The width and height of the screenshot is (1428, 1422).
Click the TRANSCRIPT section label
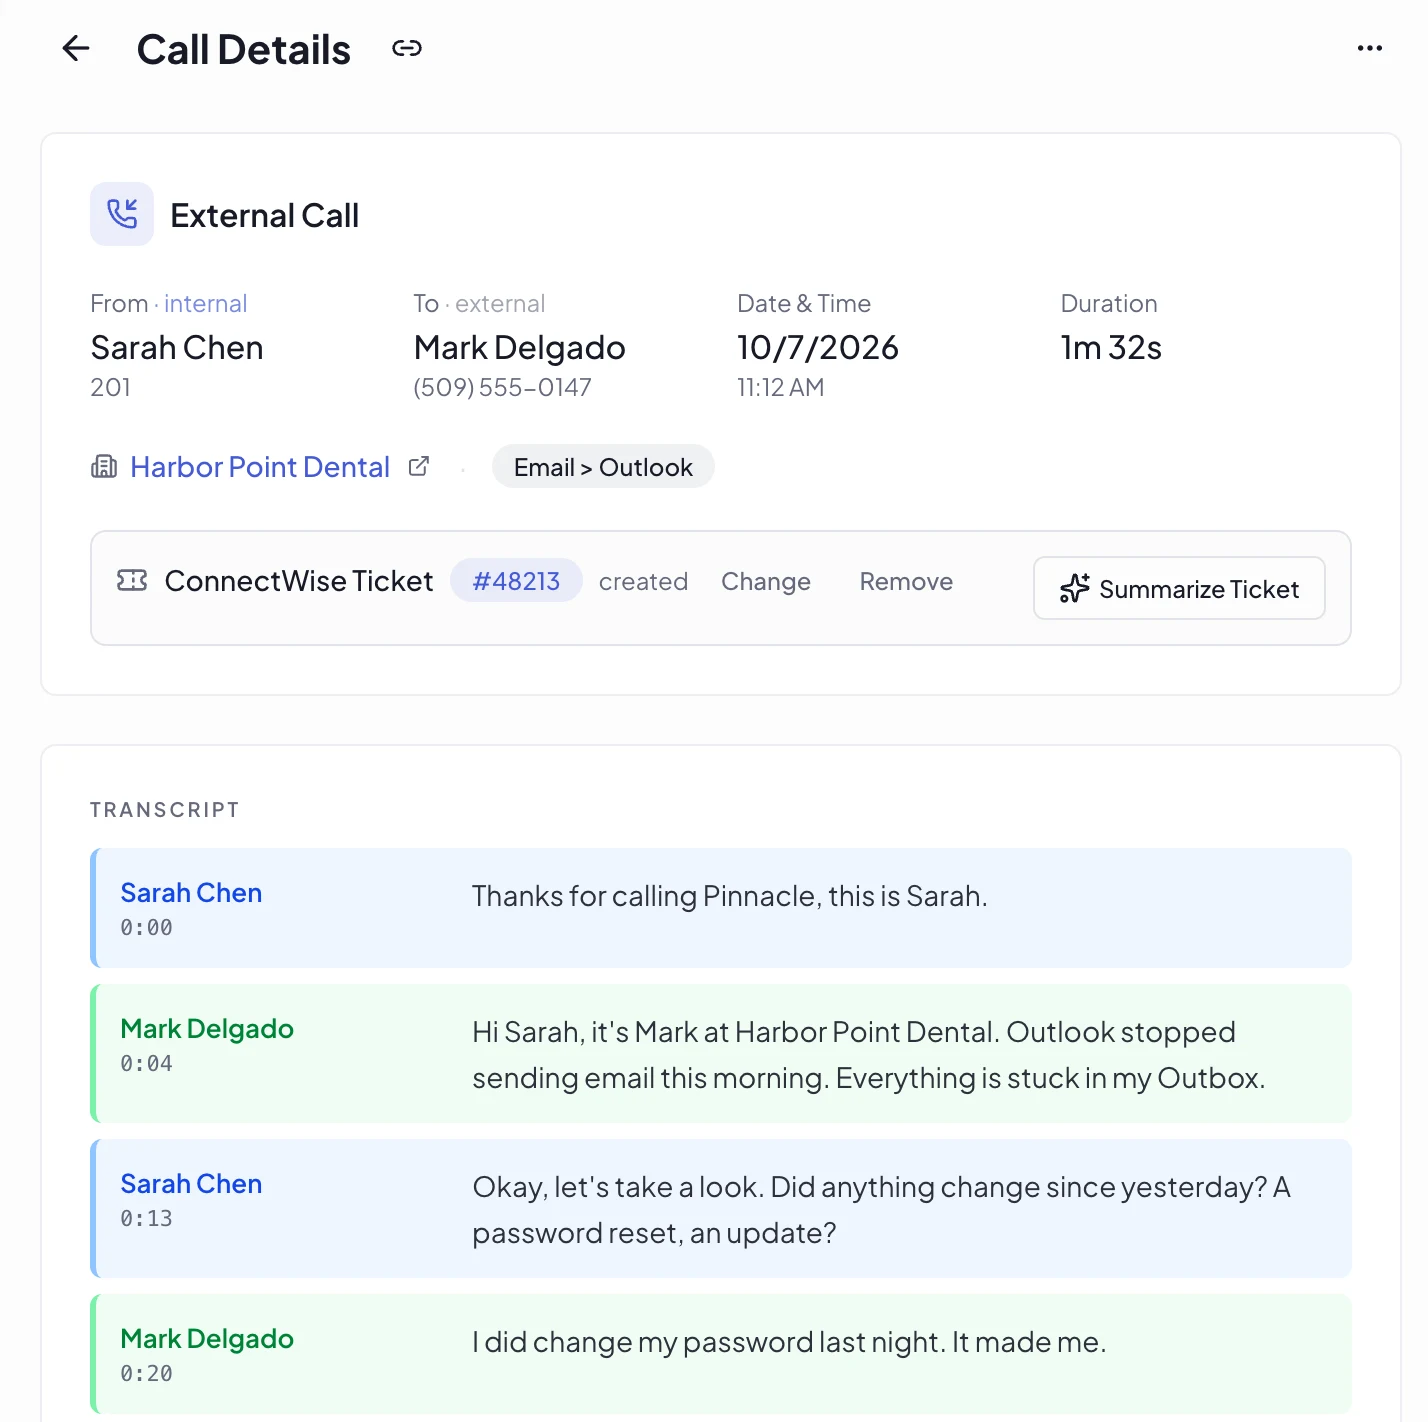tap(165, 810)
